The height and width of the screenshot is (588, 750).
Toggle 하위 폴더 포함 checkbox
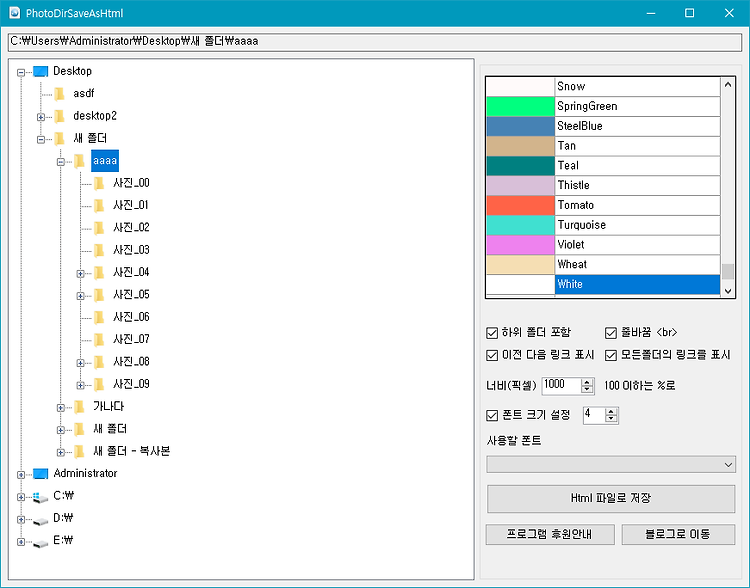coord(492,333)
